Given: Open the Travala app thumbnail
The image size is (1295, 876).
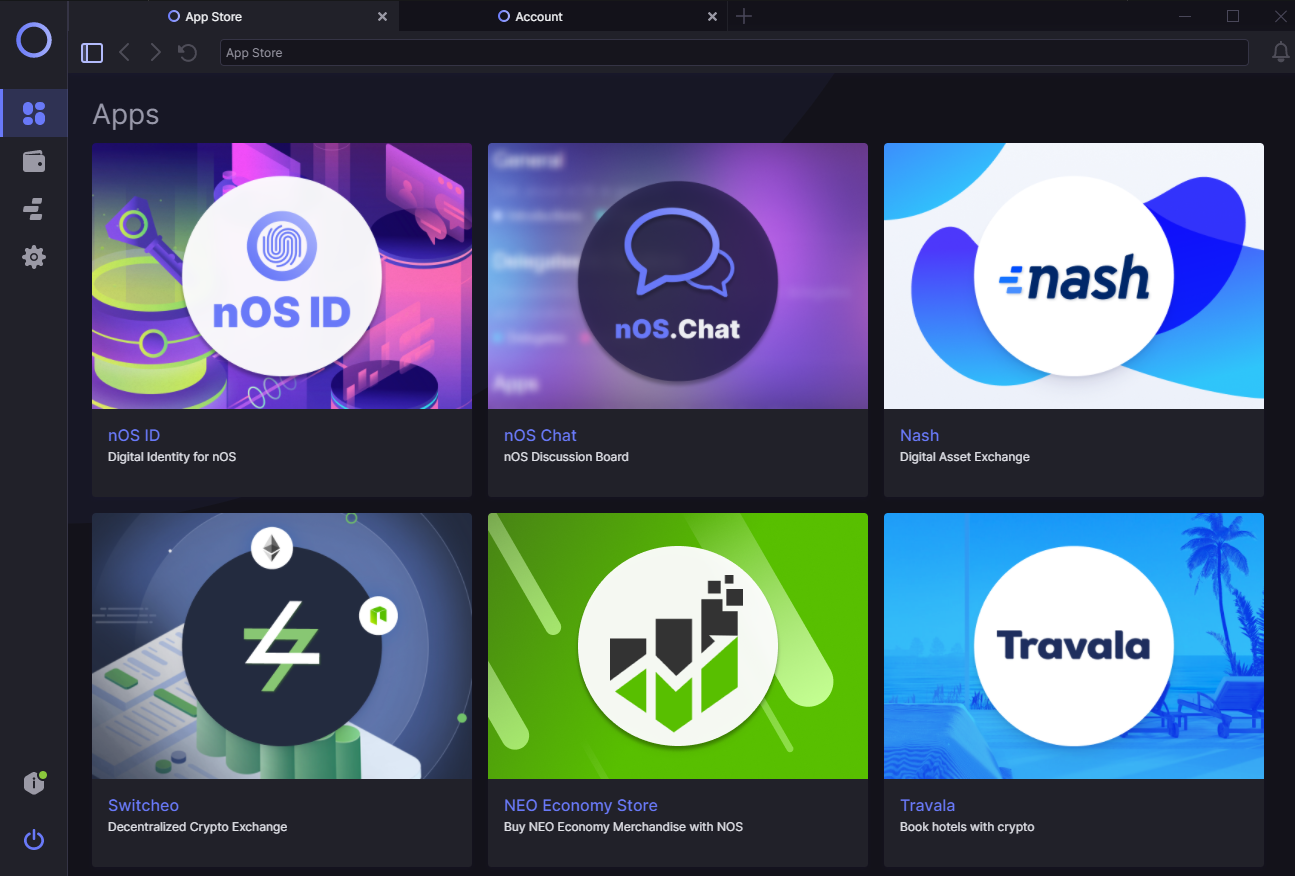Looking at the screenshot, I should (x=1074, y=646).
